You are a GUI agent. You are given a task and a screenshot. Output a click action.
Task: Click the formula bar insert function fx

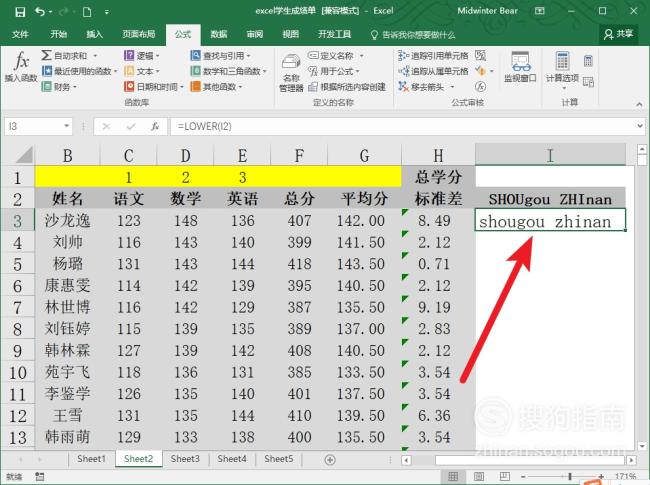coord(155,126)
